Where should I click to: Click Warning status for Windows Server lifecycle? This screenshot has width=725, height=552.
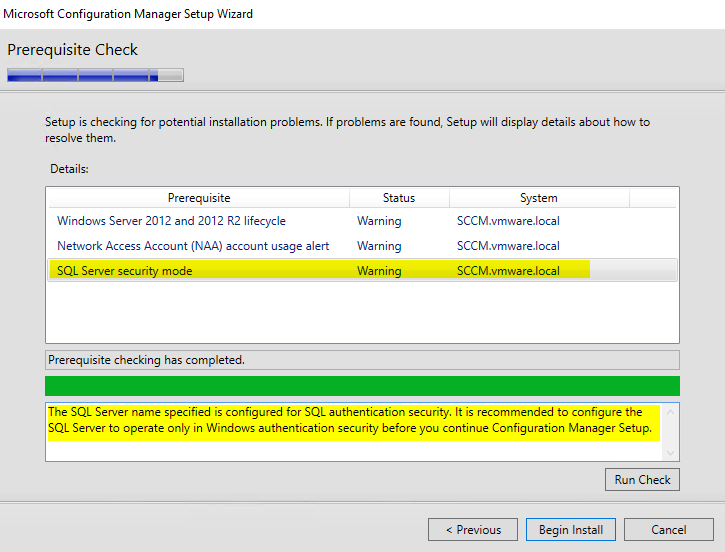pyautogui.click(x=379, y=221)
